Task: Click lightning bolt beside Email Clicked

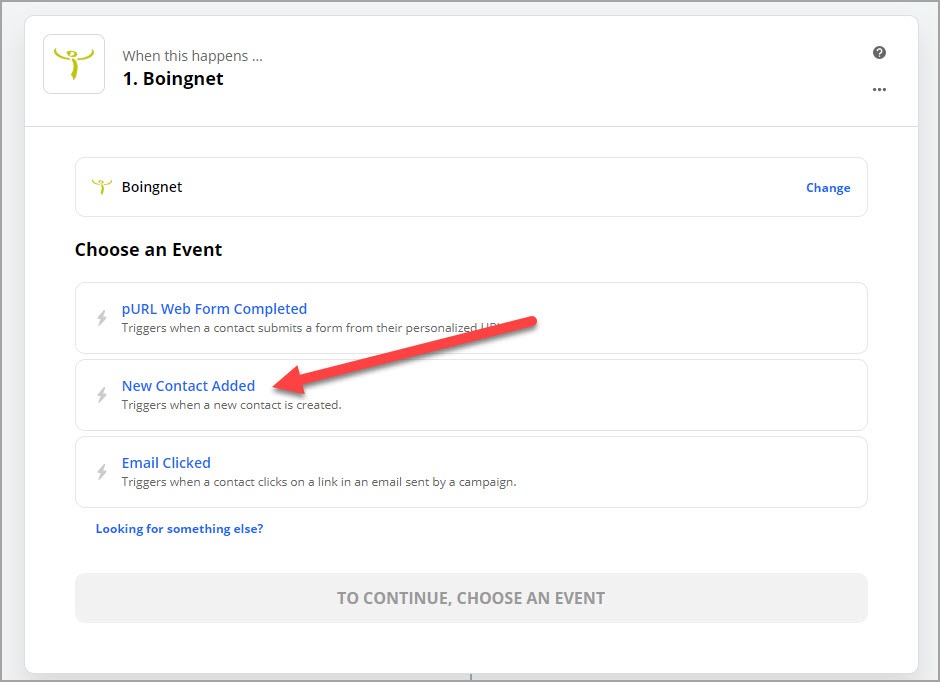Action: click(x=102, y=472)
